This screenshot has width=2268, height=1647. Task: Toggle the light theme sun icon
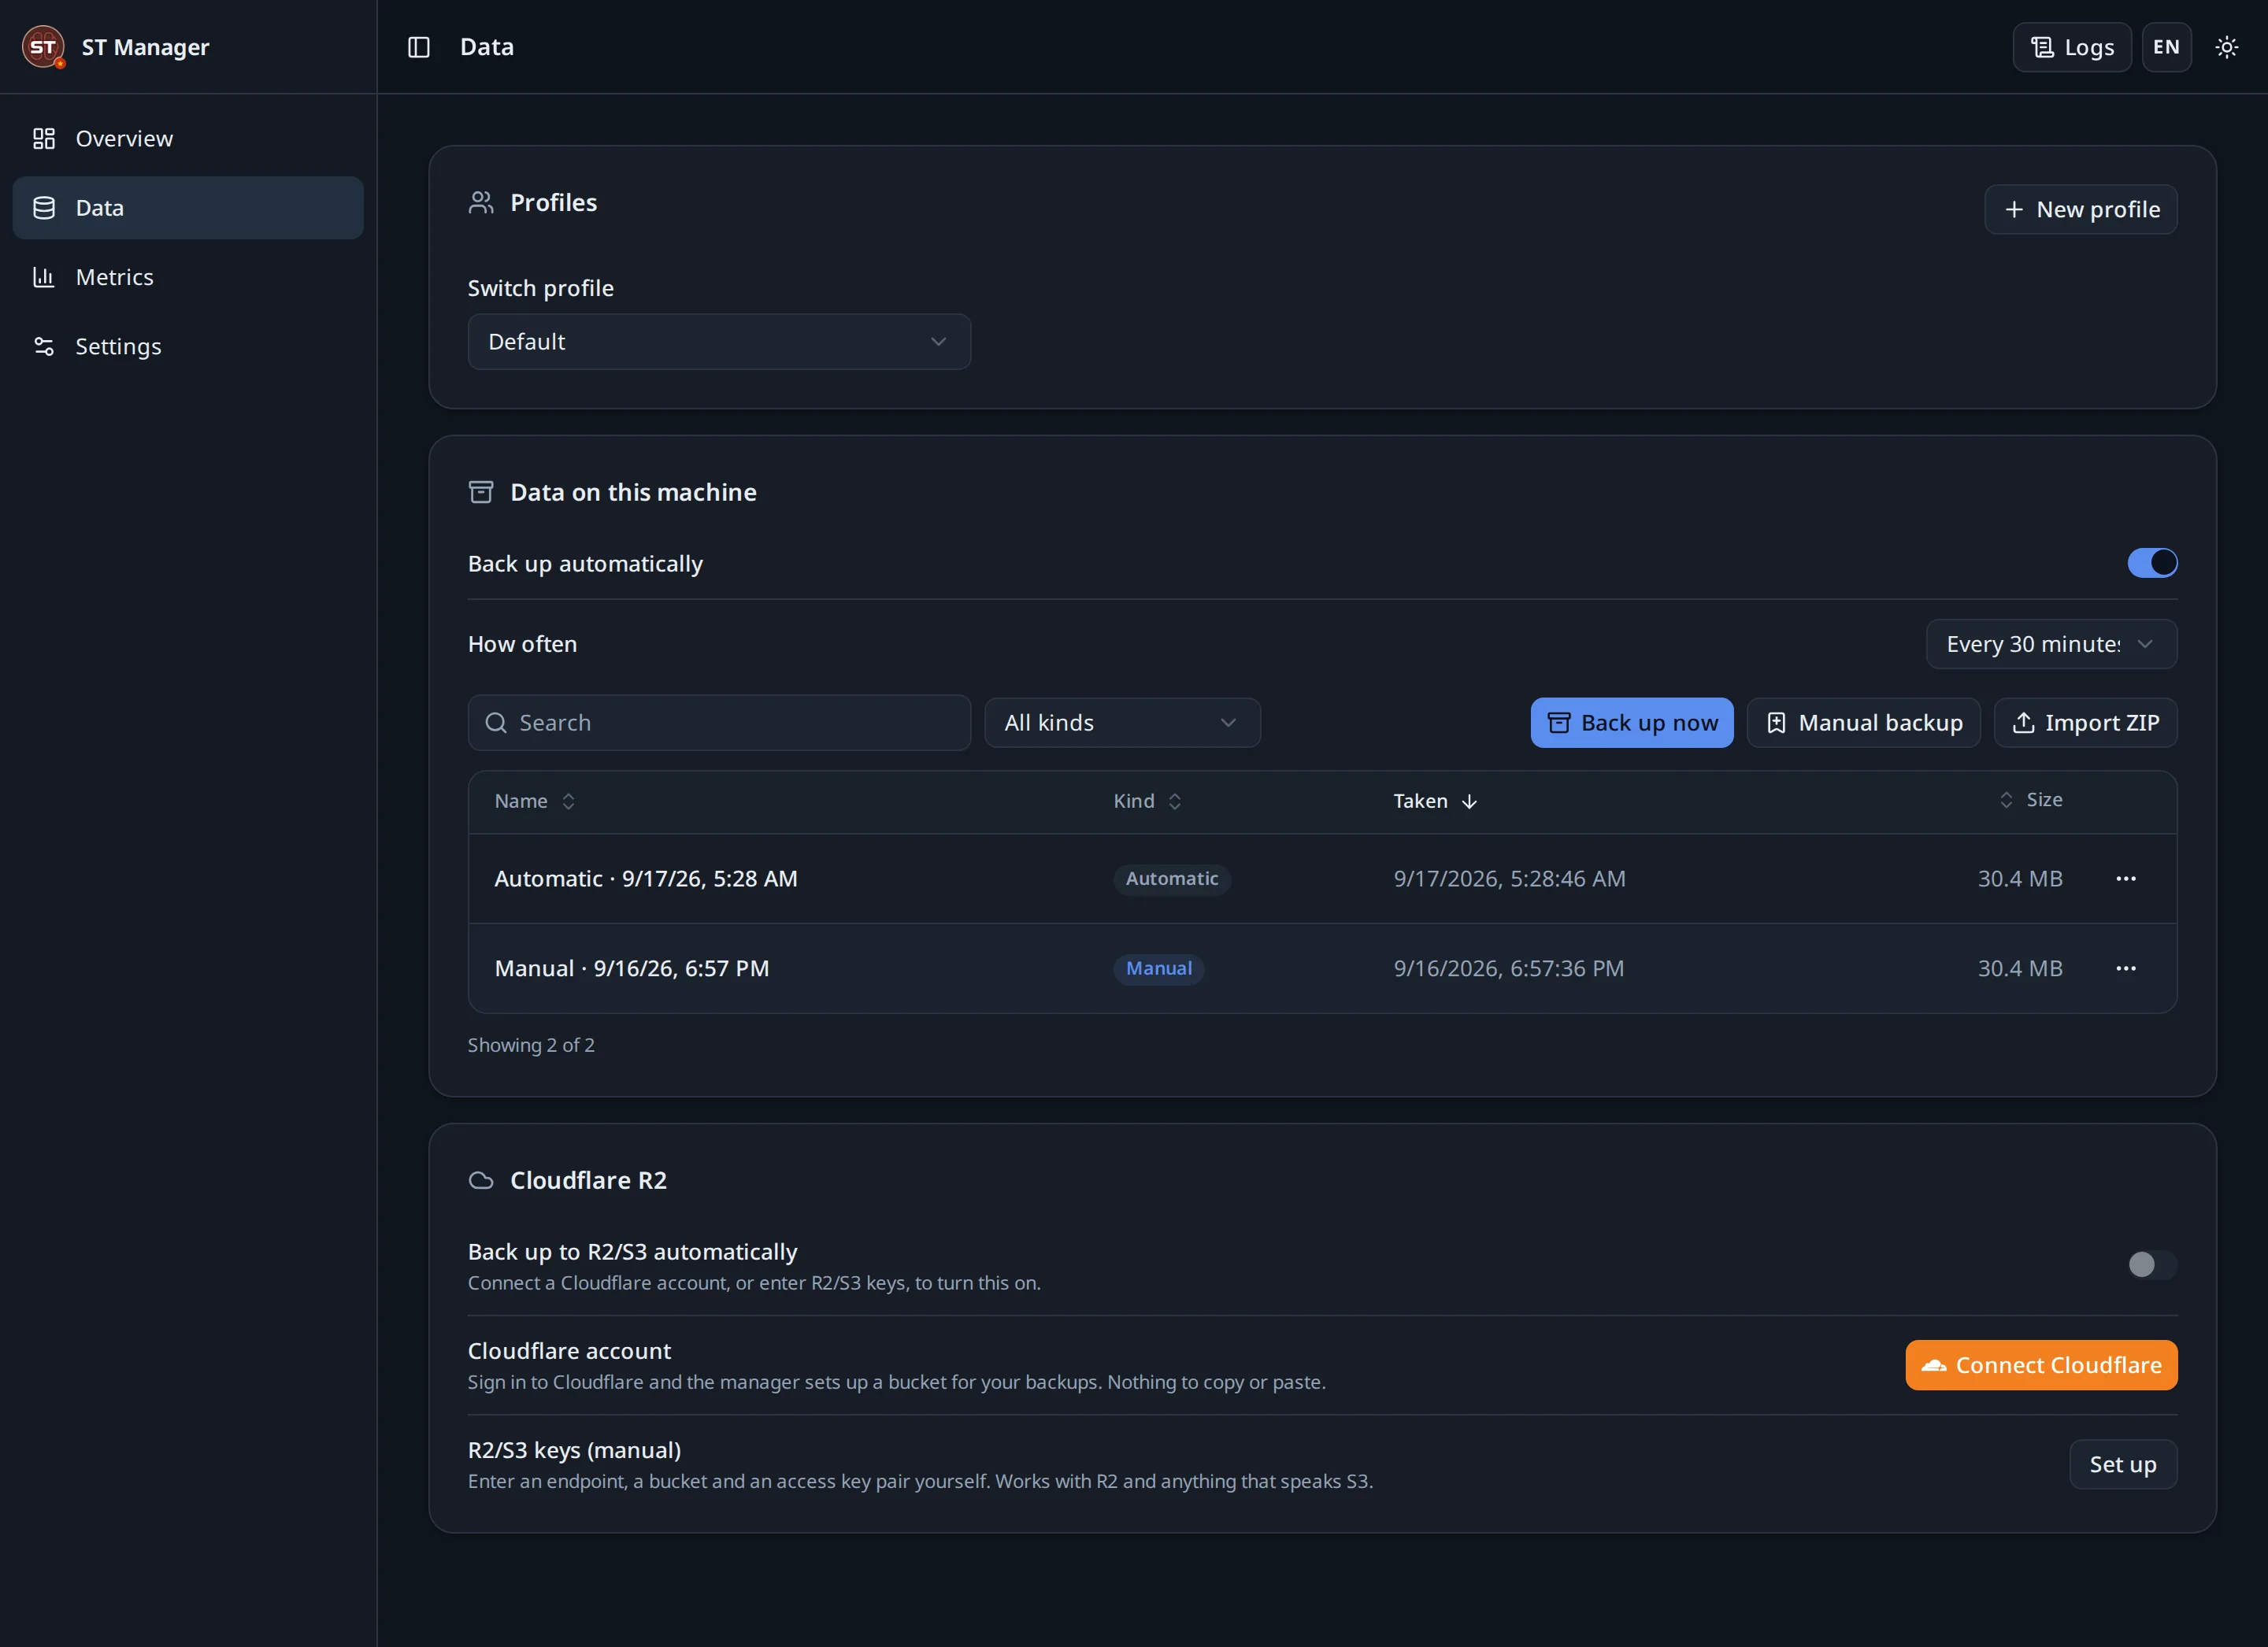(2226, 47)
